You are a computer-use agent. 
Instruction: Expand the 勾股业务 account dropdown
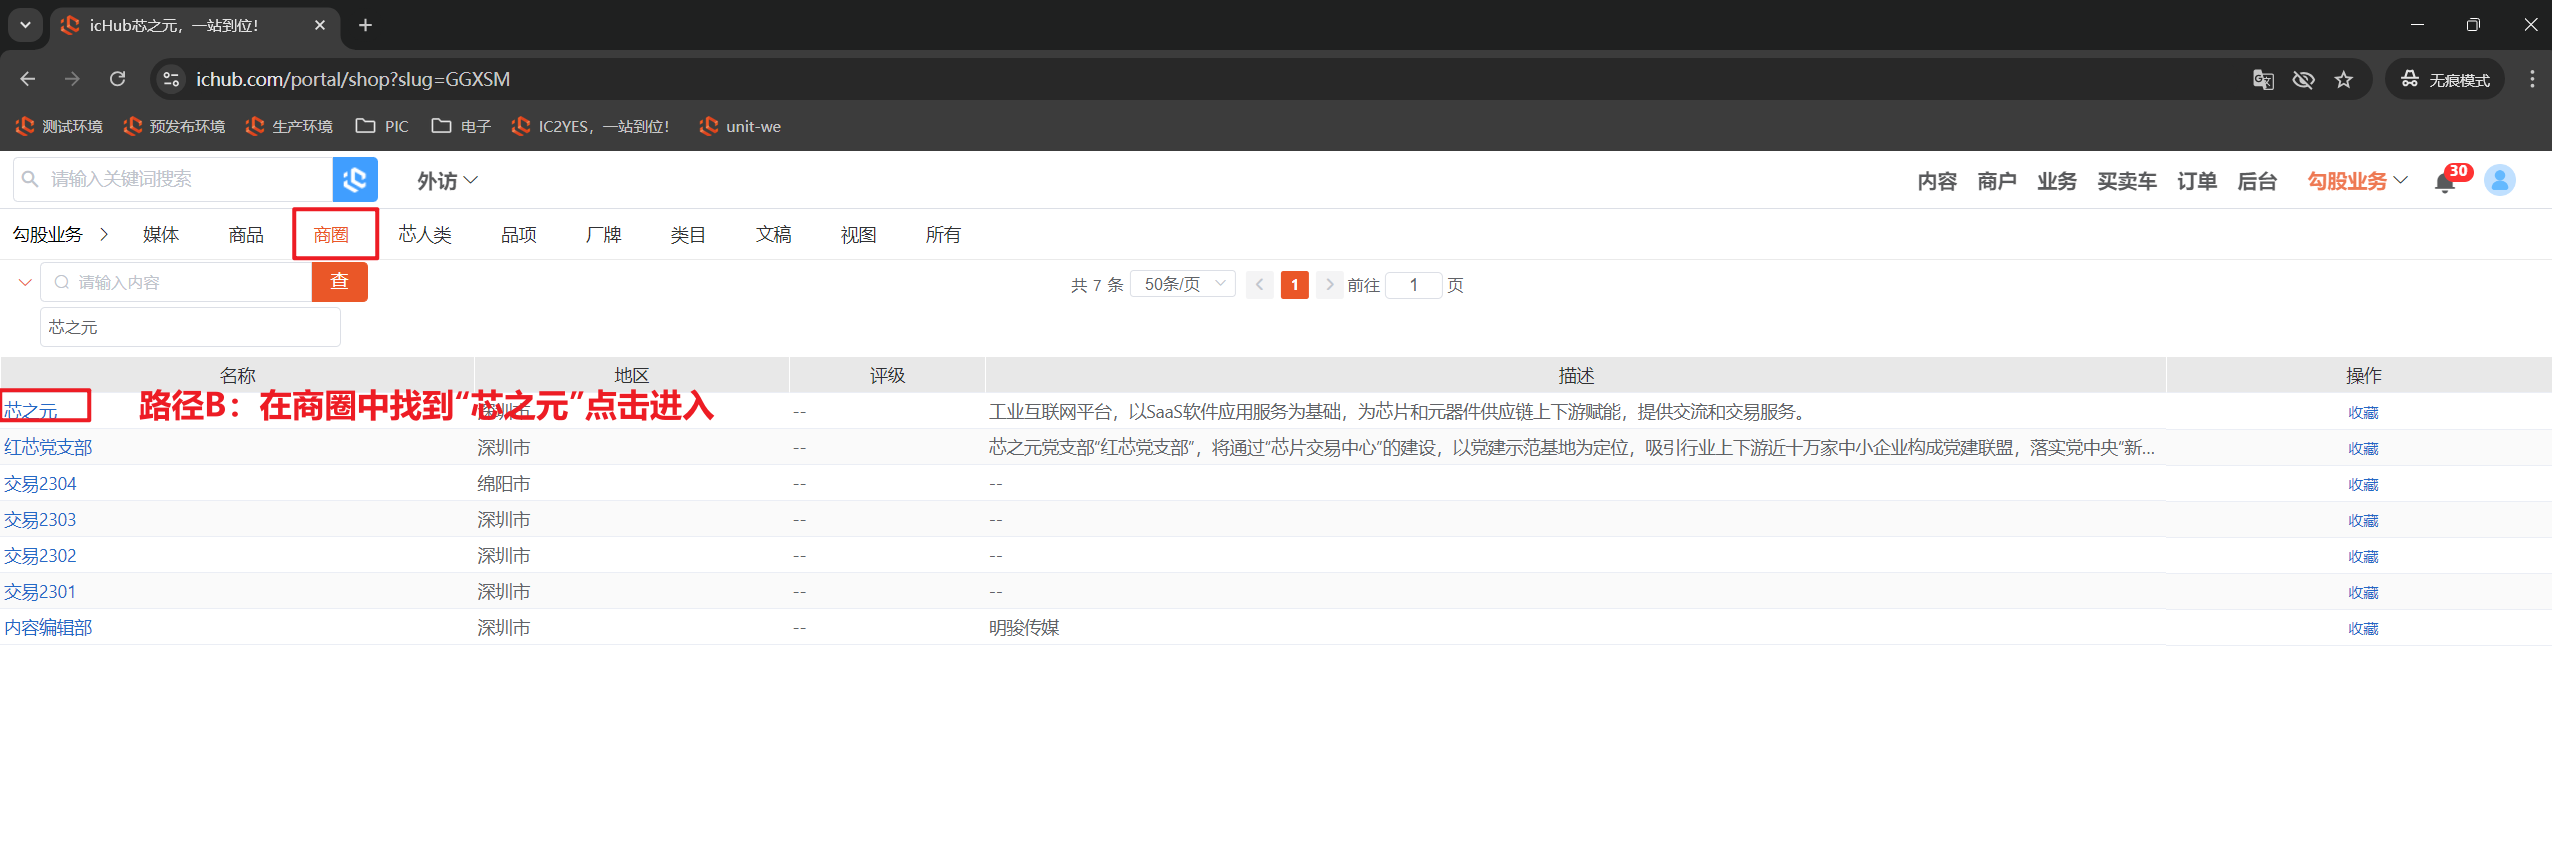click(2357, 181)
